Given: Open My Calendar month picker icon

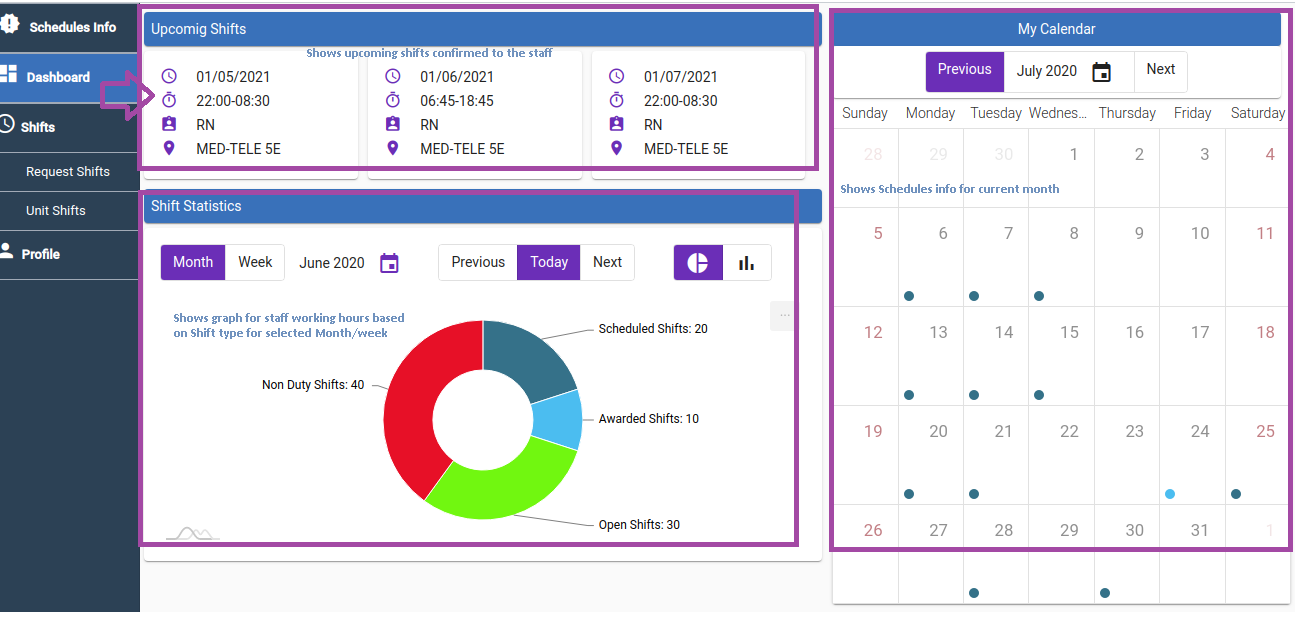Looking at the screenshot, I should [1101, 72].
